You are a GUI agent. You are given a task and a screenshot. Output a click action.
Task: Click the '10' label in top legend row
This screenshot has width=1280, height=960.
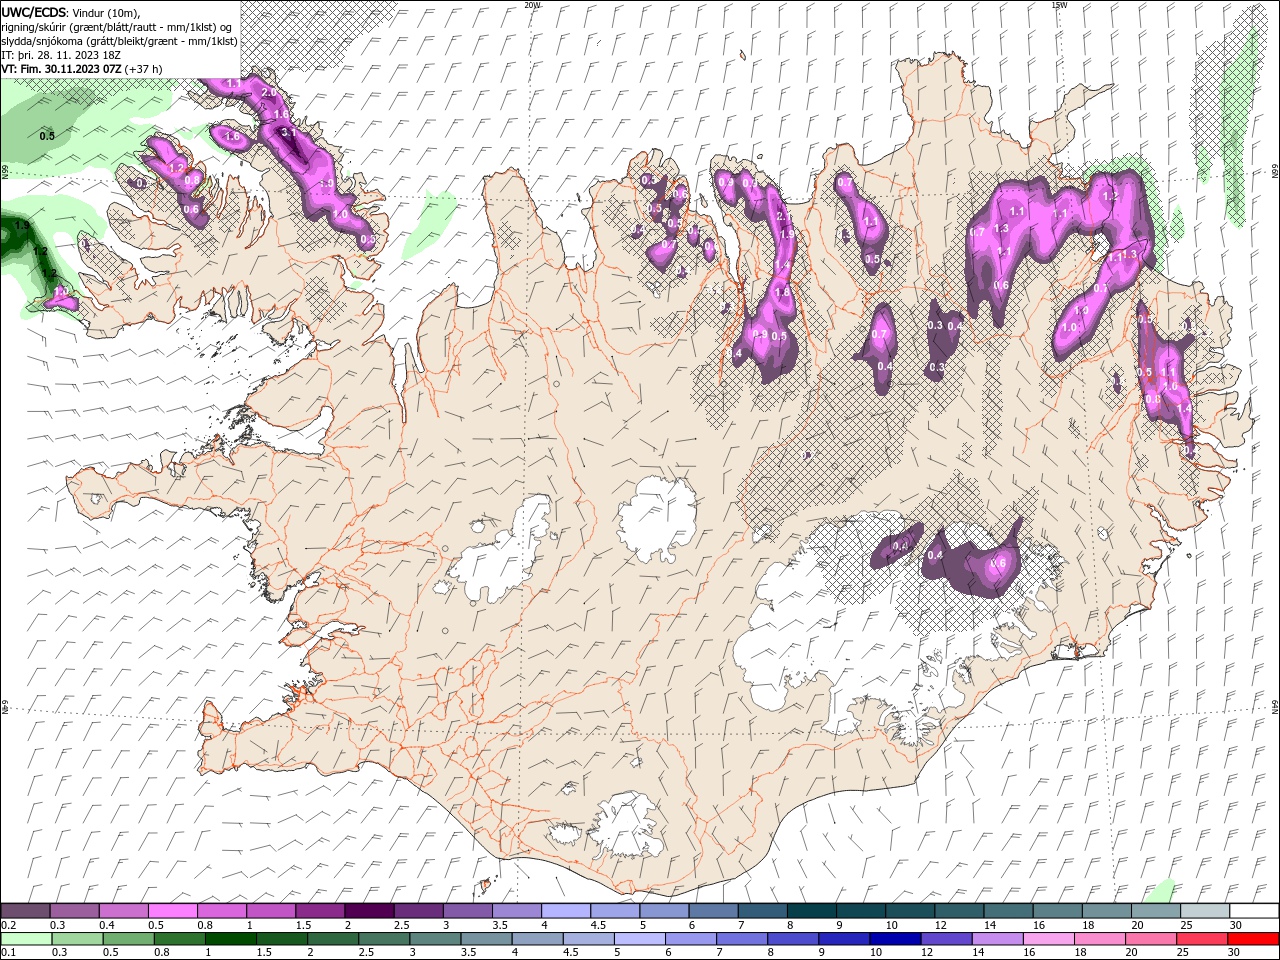pyautogui.click(x=890, y=925)
